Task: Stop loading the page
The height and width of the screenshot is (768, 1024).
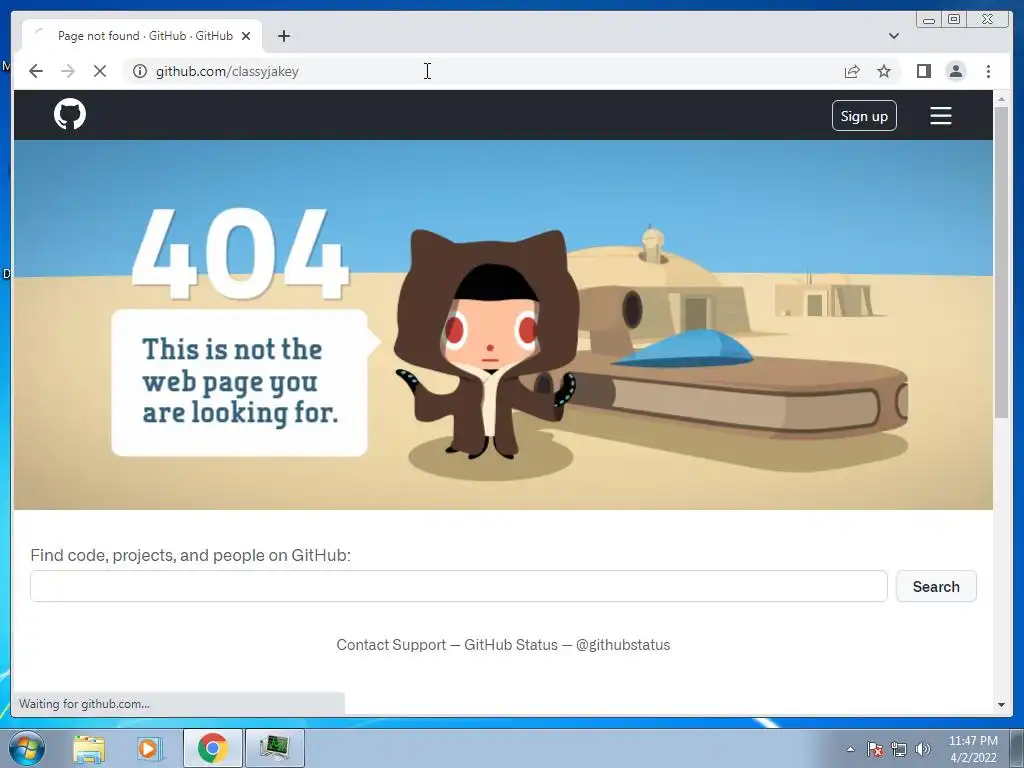Action: tap(100, 71)
